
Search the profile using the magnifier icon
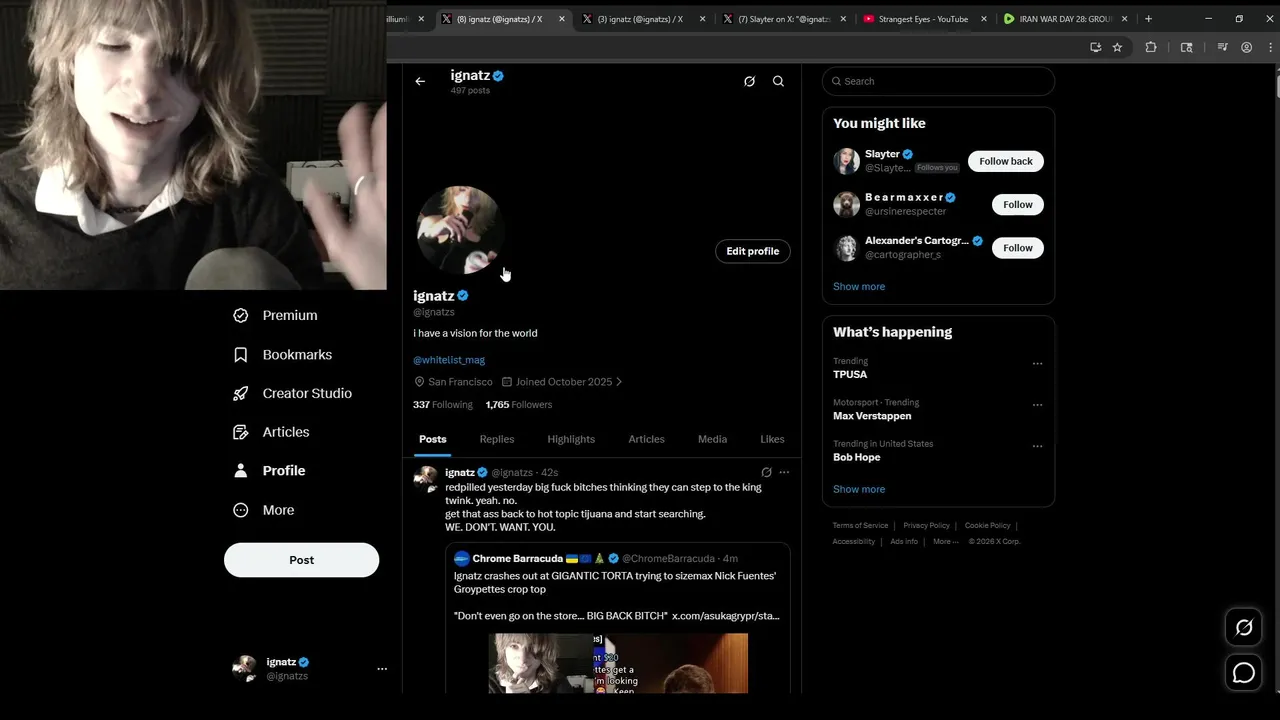coord(778,81)
